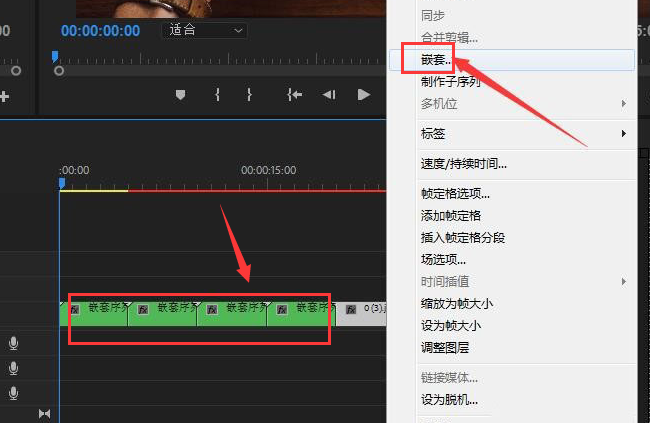Click 缩放为帧大小 menu option
650x423 pixels.
(x=456, y=304)
